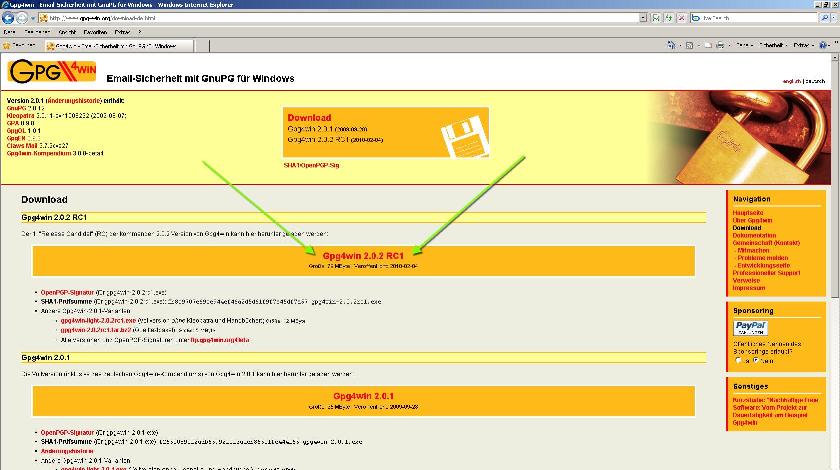Open a new blank tab
Viewport: 840px width, 470px height.
click(201, 46)
